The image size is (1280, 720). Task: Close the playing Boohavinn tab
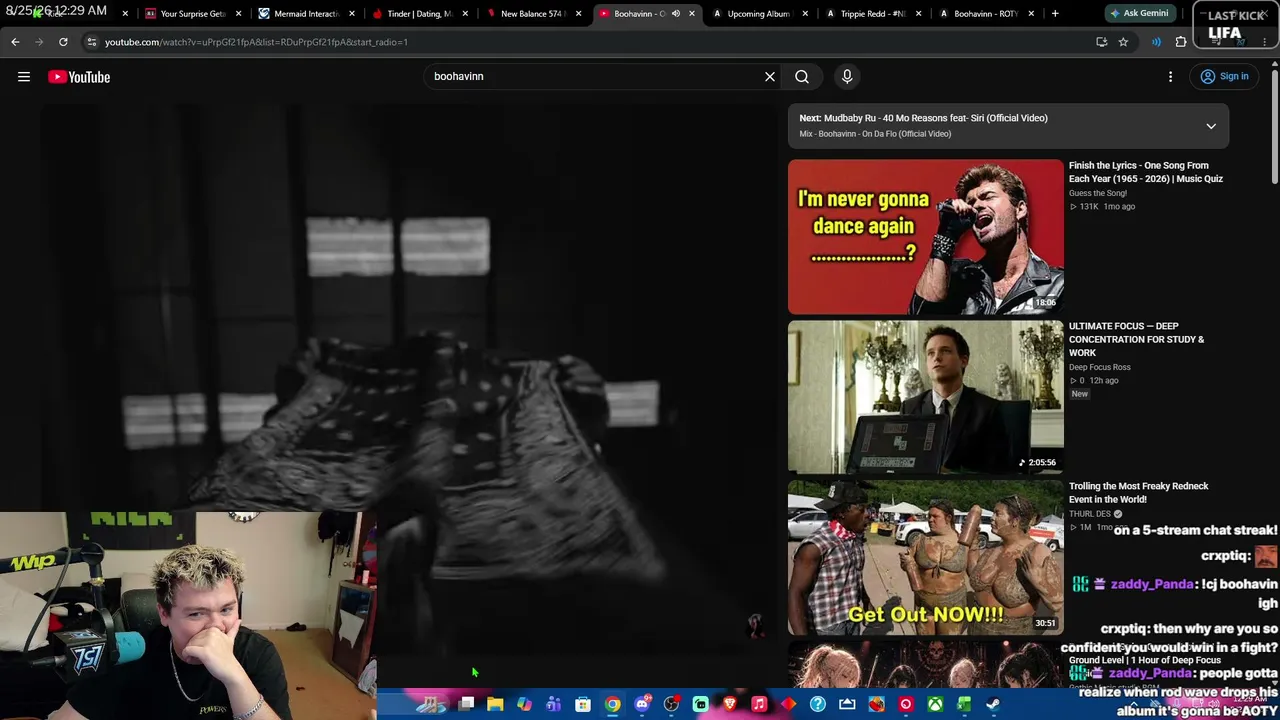coord(692,14)
